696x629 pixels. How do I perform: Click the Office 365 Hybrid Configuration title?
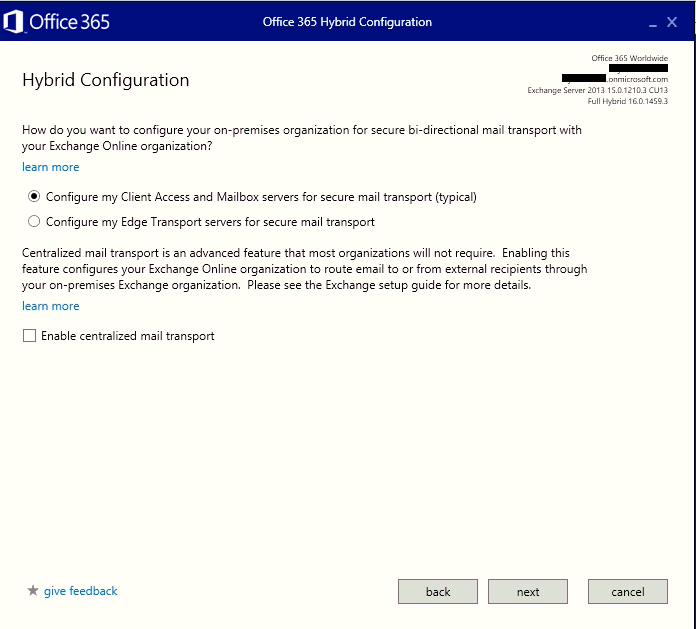tap(347, 22)
